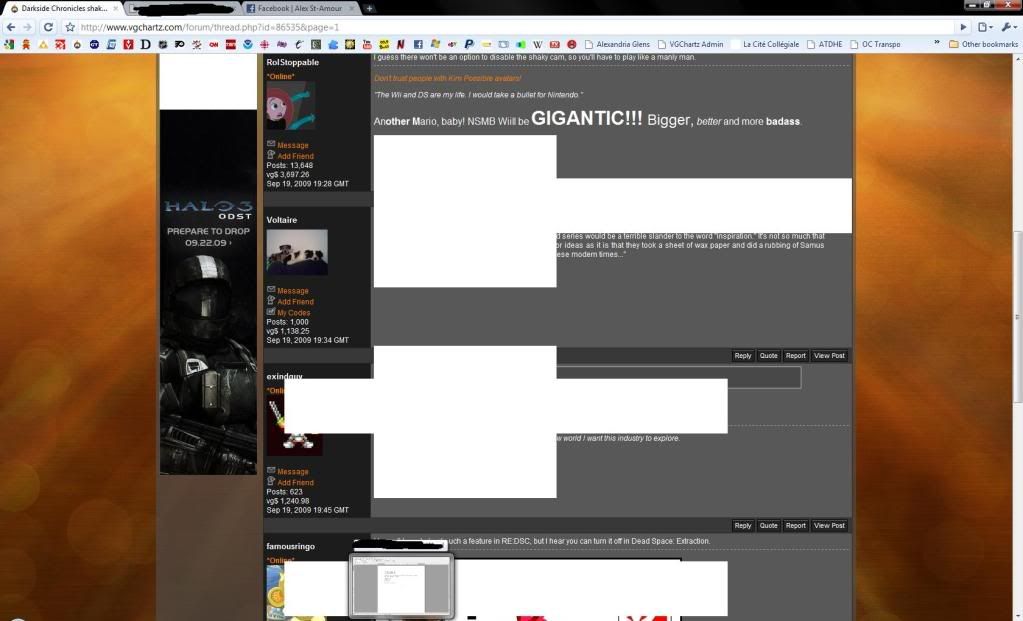Bookmark this page using the star icon
Image resolution: width=1023 pixels, height=621 pixels.
tap(70, 27)
